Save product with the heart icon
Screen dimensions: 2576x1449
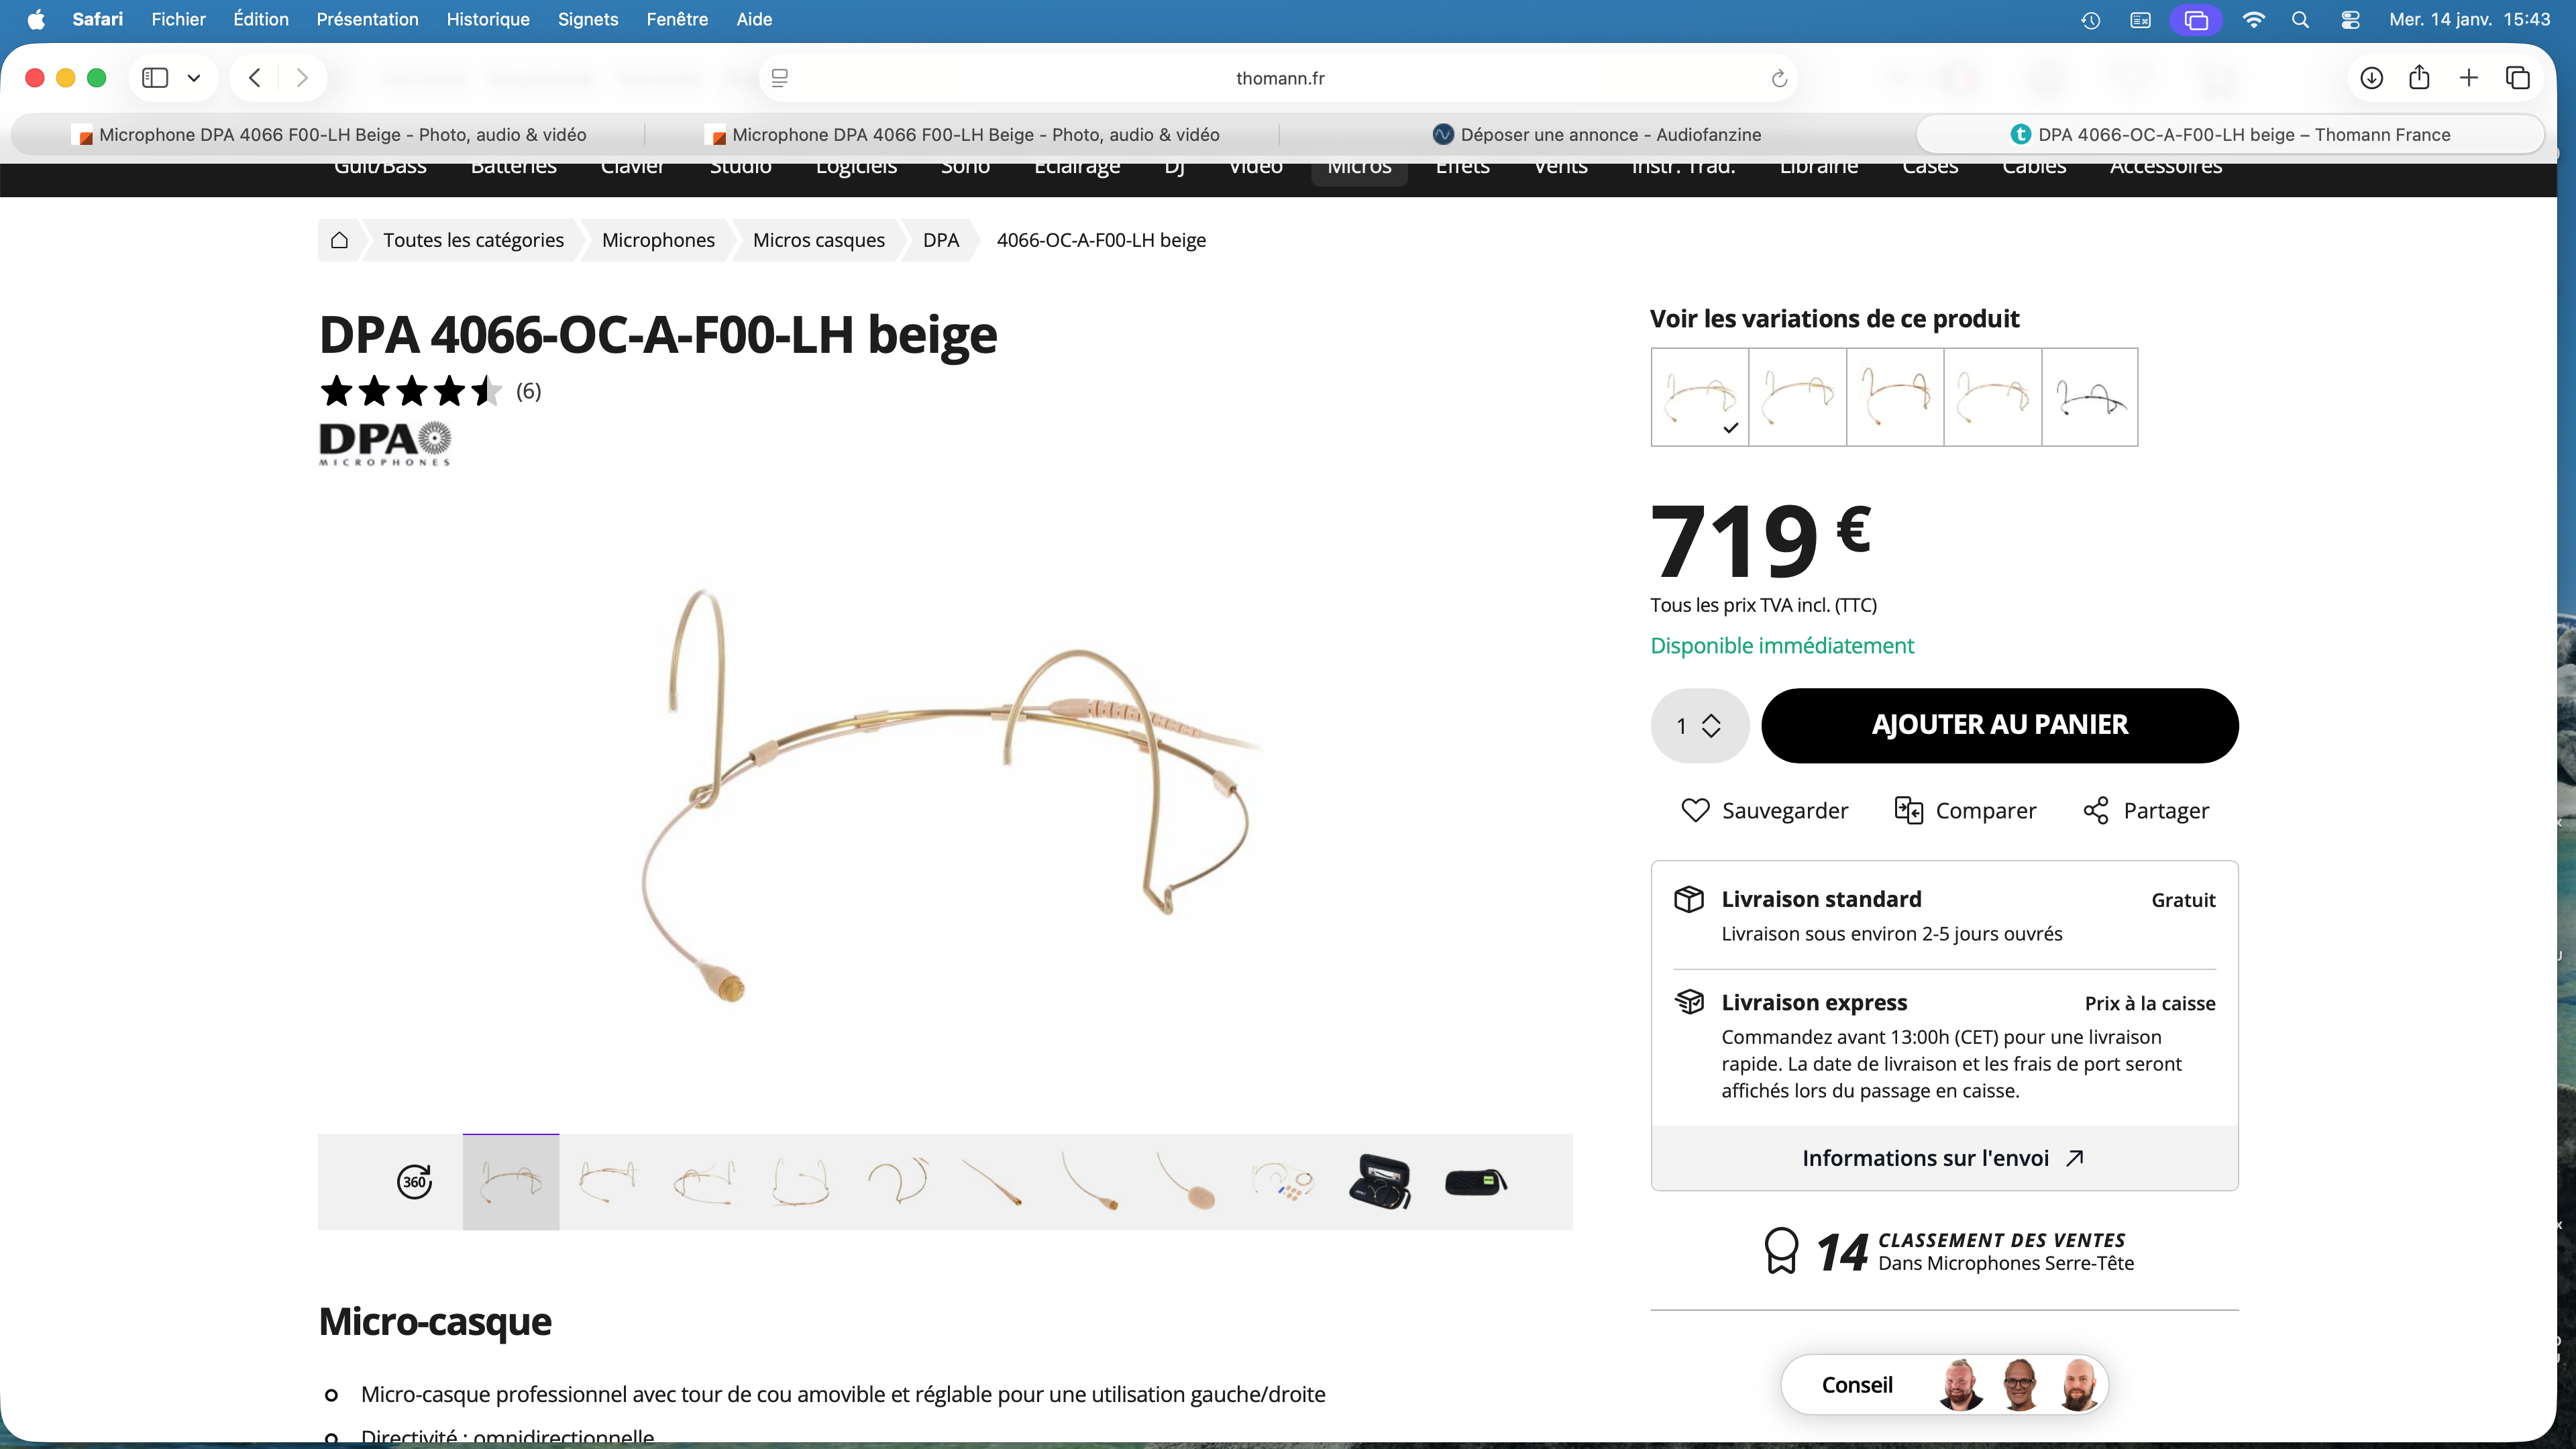pyautogui.click(x=1695, y=810)
